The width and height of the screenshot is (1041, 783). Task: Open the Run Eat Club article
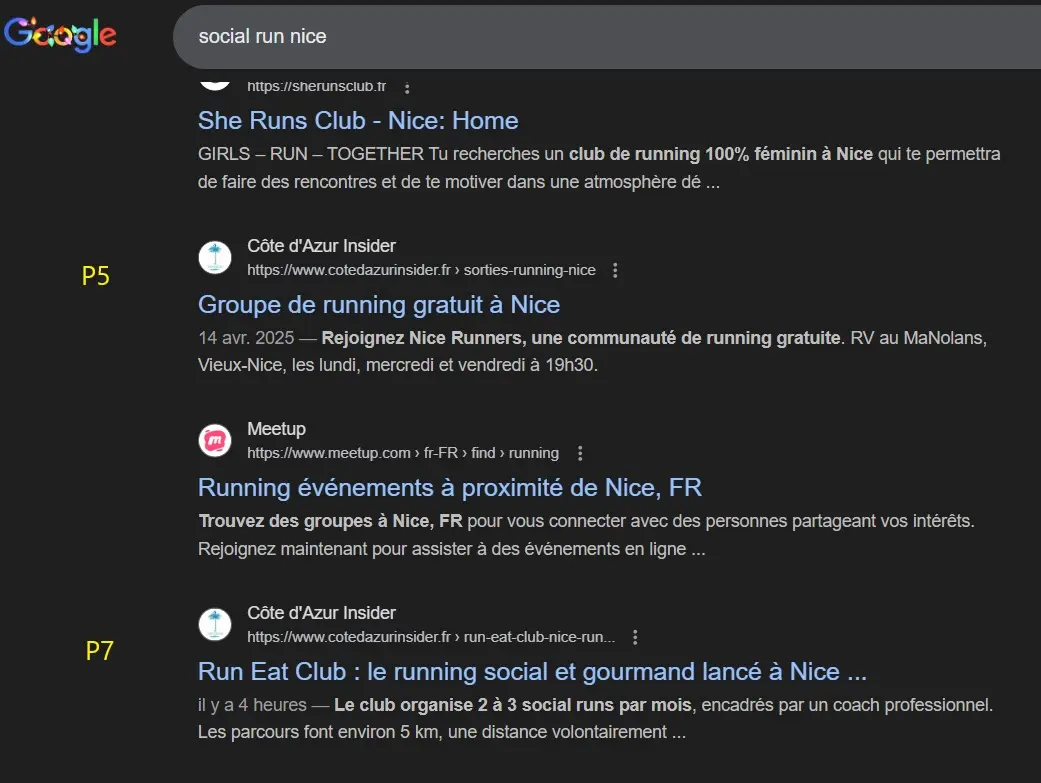tap(528, 671)
